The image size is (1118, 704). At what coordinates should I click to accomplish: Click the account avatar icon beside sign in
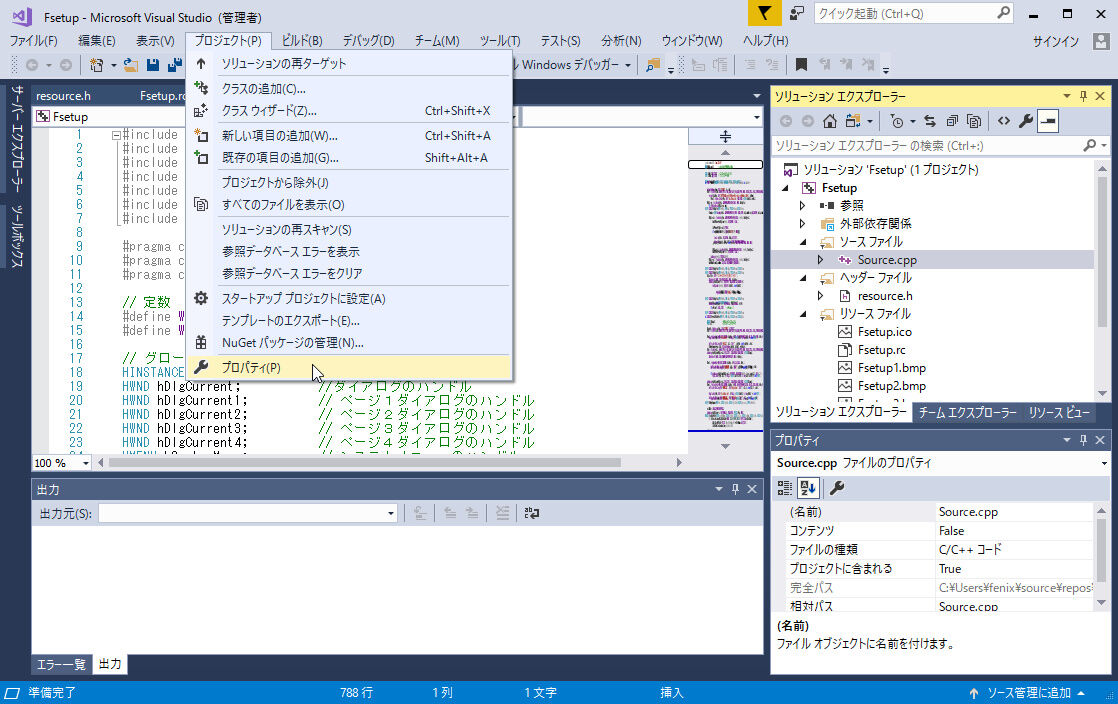click(x=1101, y=41)
